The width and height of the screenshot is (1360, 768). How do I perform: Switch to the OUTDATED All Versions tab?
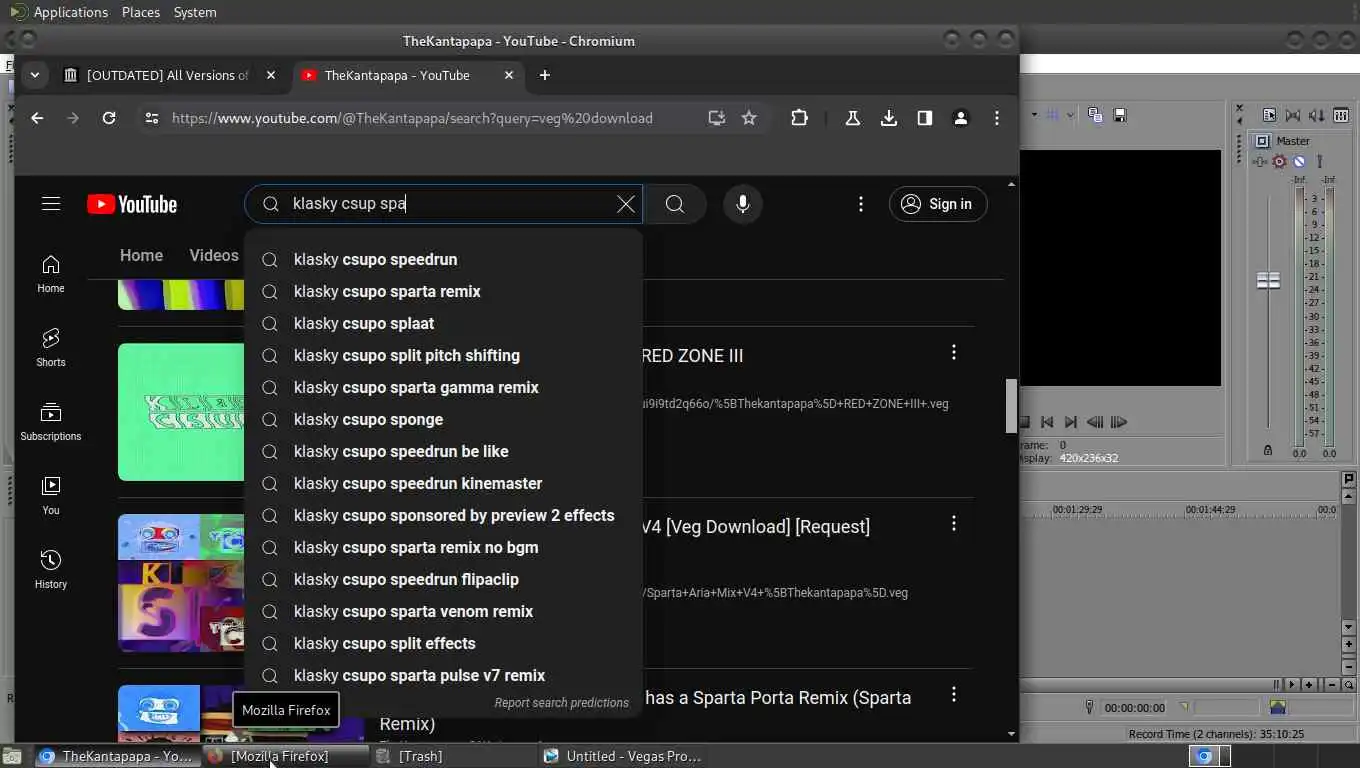coord(171,75)
